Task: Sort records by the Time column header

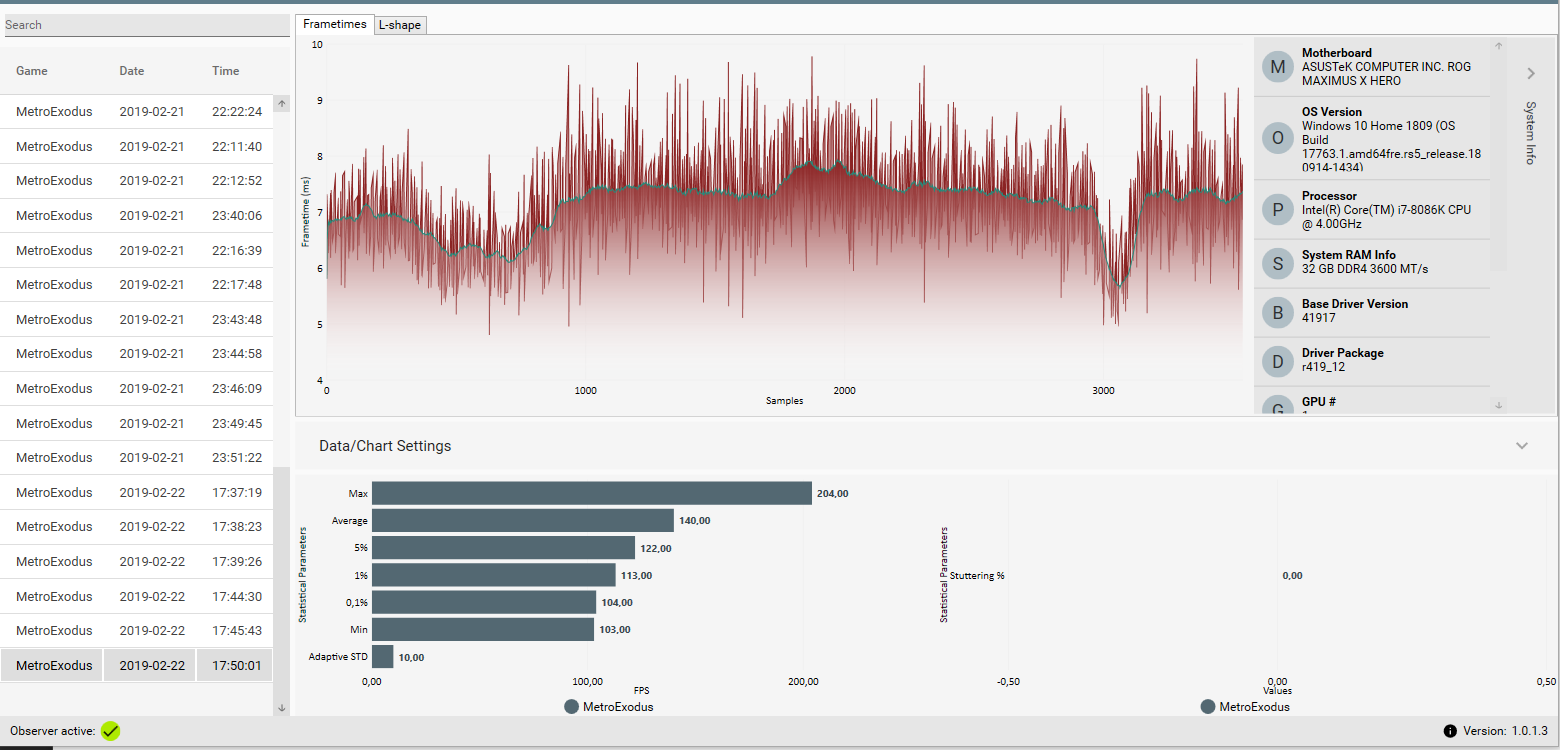Action: click(x=226, y=71)
